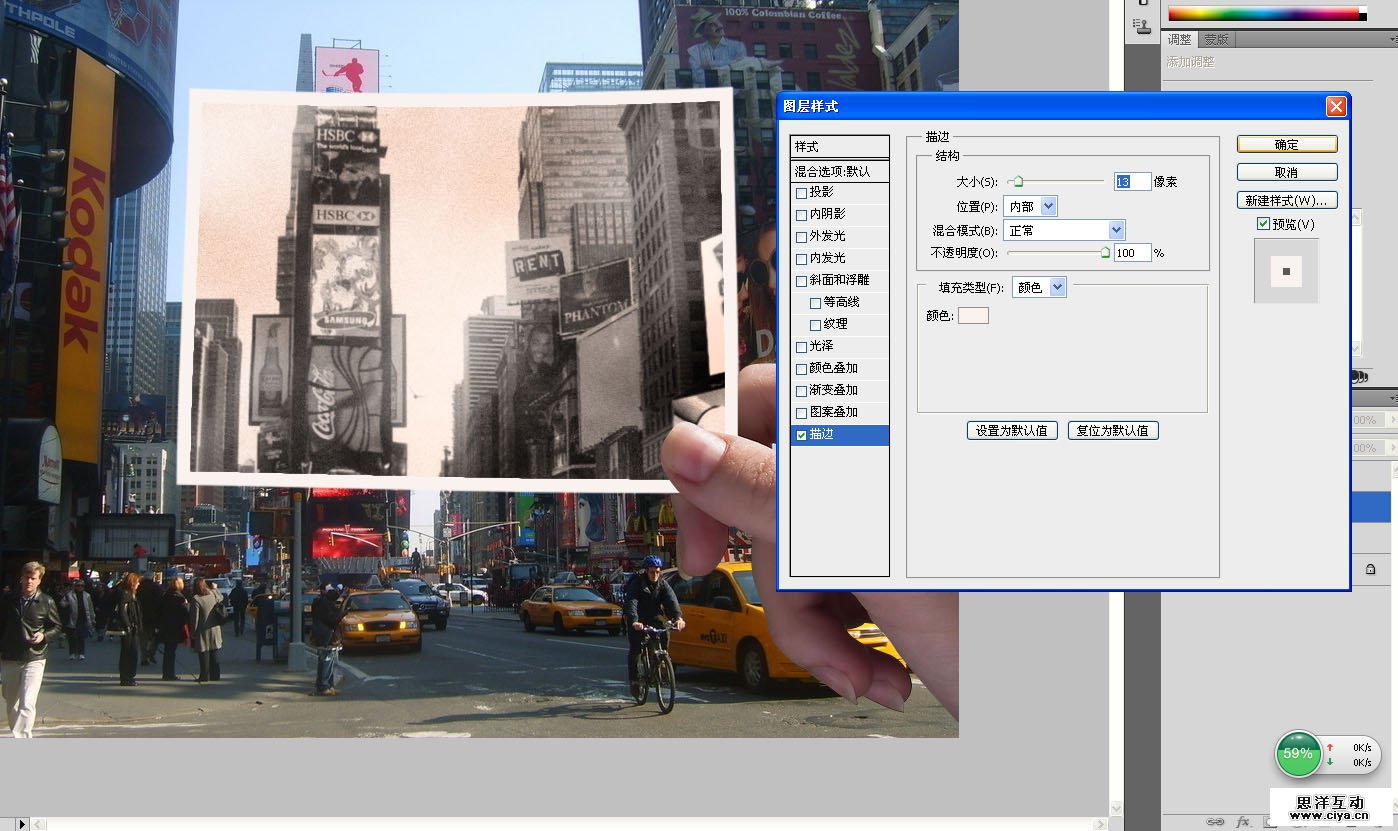
Task: Open the 位置 position dropdown
Action: click(x=1030, y=206)
